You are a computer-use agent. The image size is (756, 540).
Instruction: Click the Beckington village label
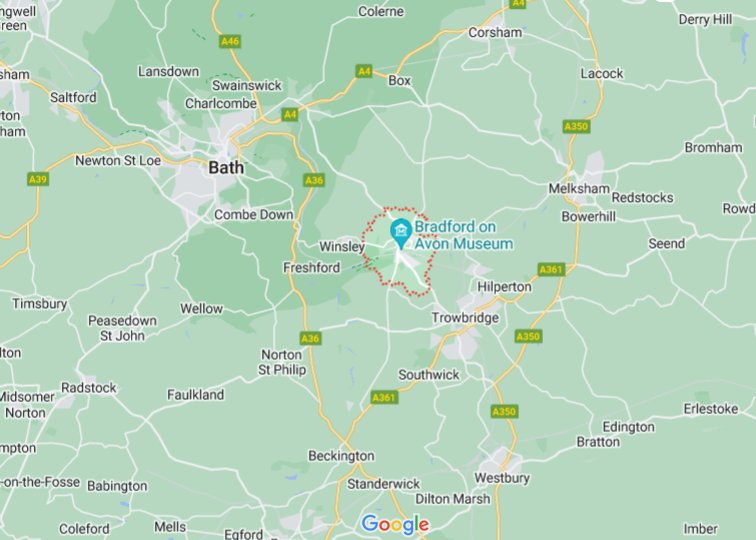pos(341,456)
